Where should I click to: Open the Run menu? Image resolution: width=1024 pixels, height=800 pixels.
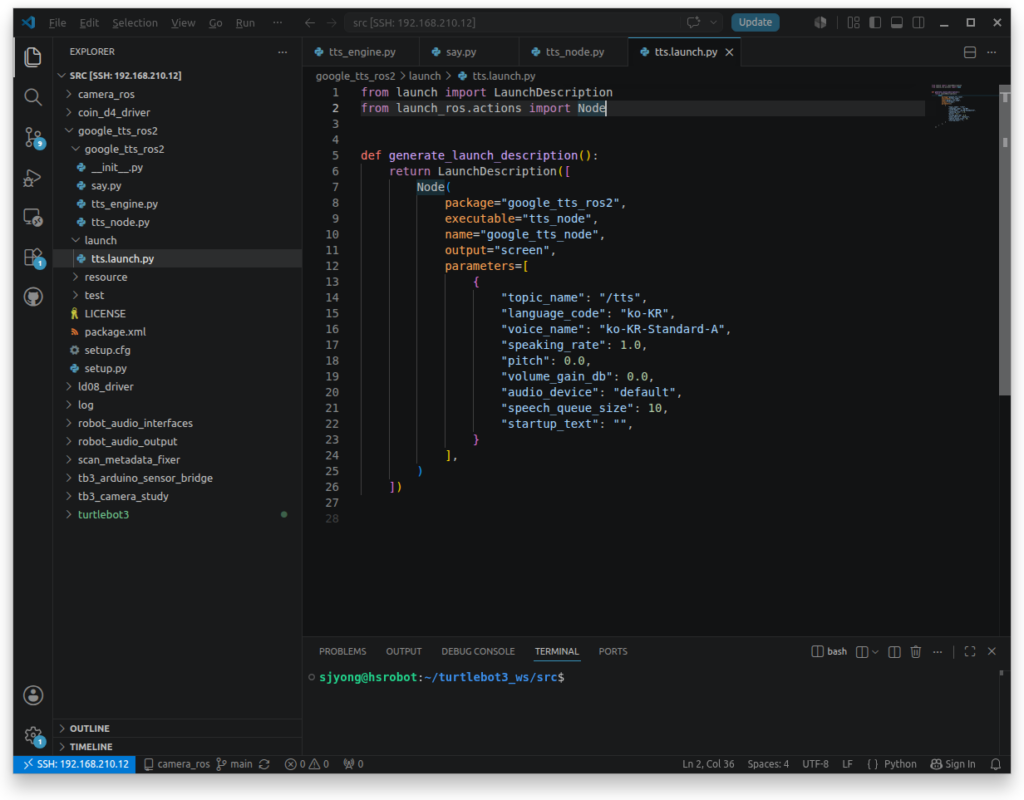pyautogui.click(x=245, y=23)
